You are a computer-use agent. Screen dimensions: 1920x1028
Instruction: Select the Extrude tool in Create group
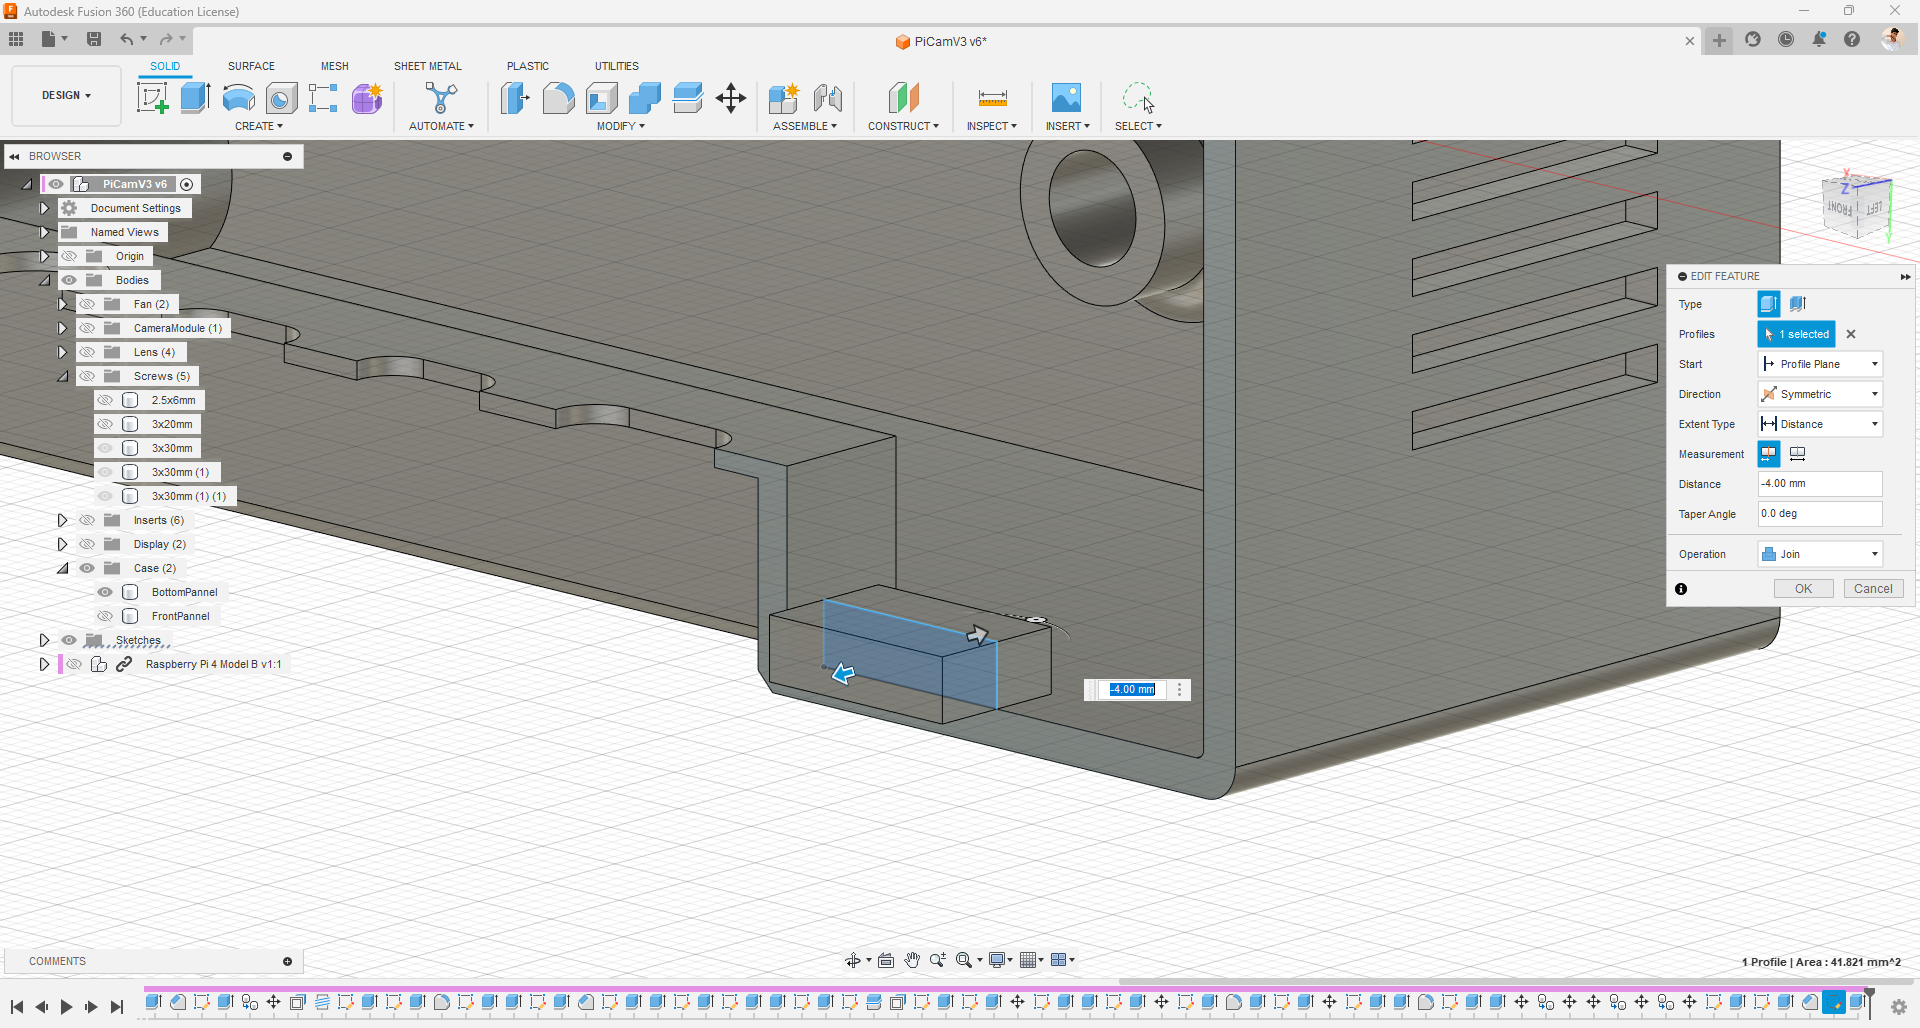(195, 98)
